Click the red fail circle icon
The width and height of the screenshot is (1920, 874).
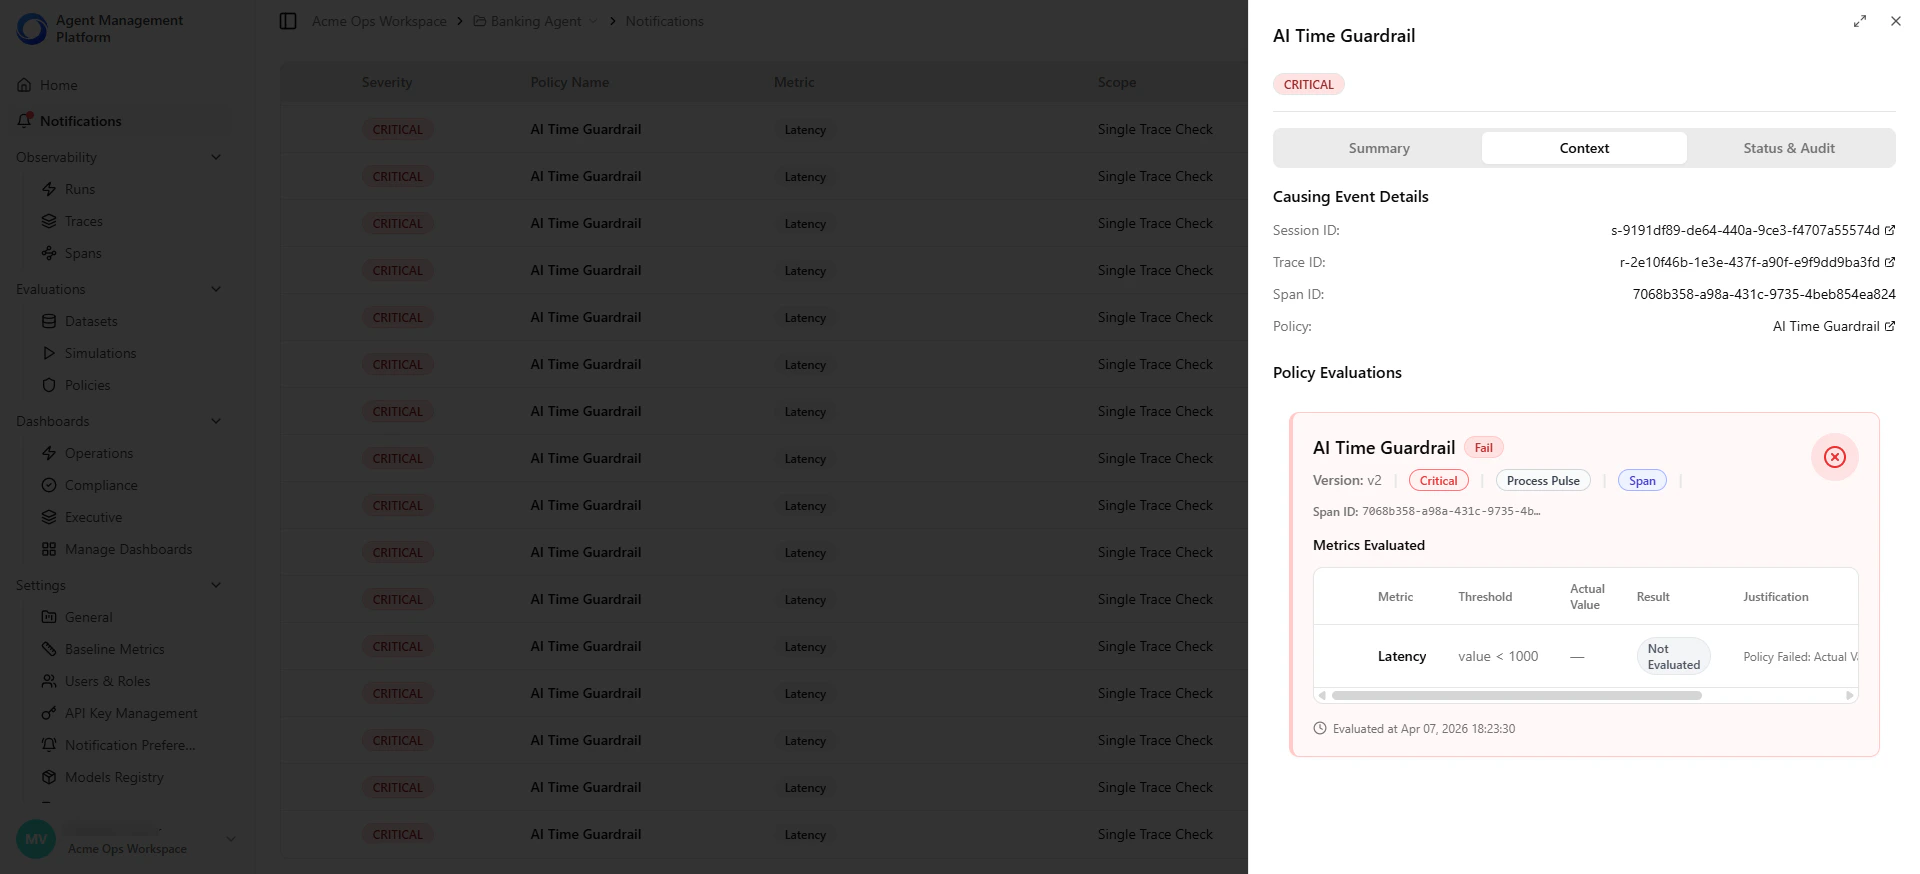click(1835, 457)
